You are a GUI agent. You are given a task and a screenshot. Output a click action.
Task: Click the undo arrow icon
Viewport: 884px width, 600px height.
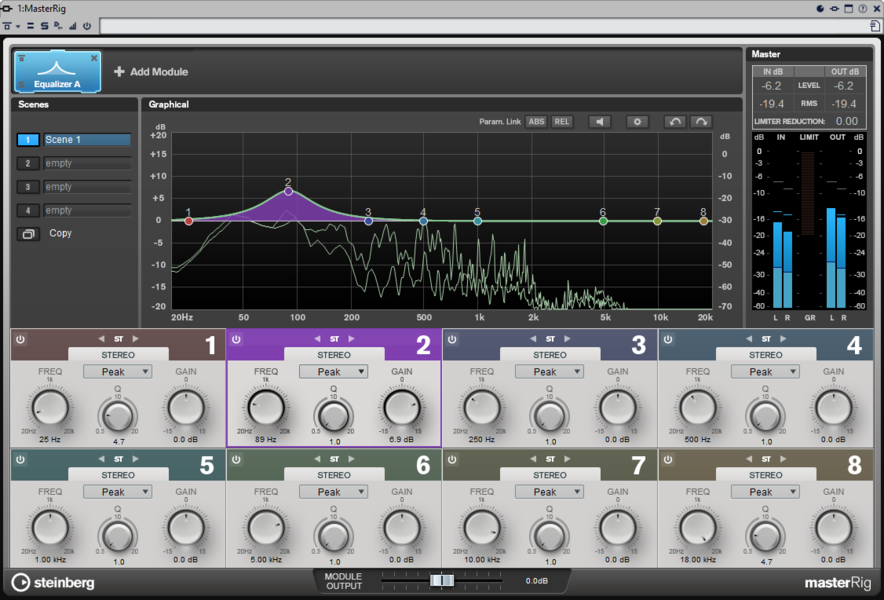(x=675, y=122)
